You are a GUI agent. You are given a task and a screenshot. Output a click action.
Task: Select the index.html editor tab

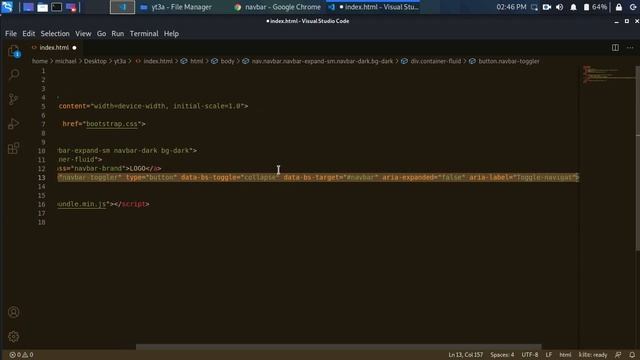tap(54, 48)
